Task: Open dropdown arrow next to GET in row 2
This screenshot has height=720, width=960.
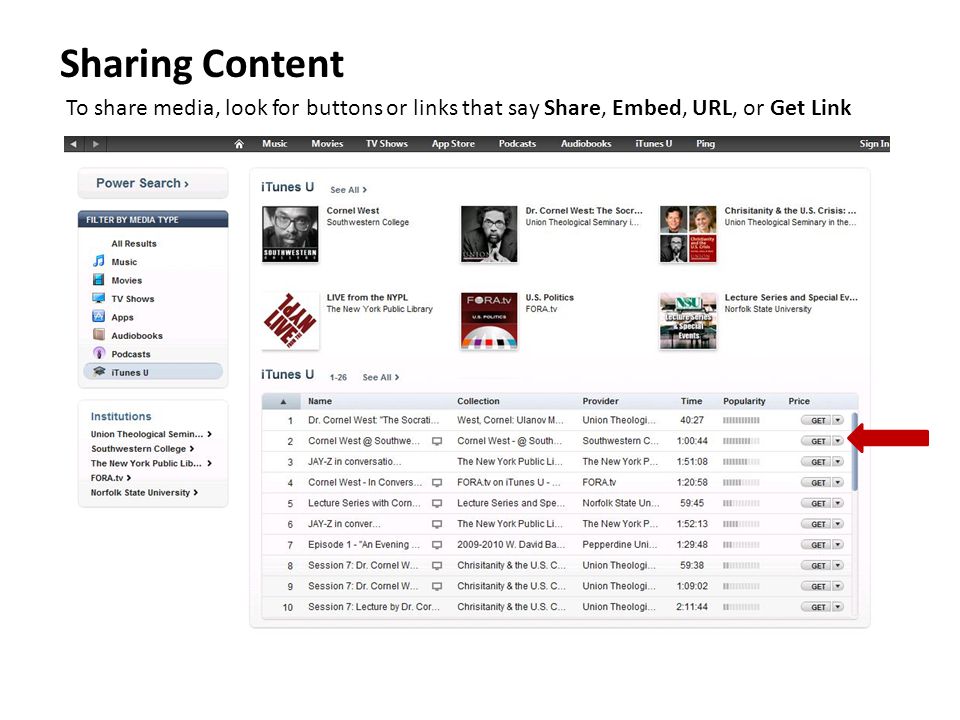Action: click(838, 441)
